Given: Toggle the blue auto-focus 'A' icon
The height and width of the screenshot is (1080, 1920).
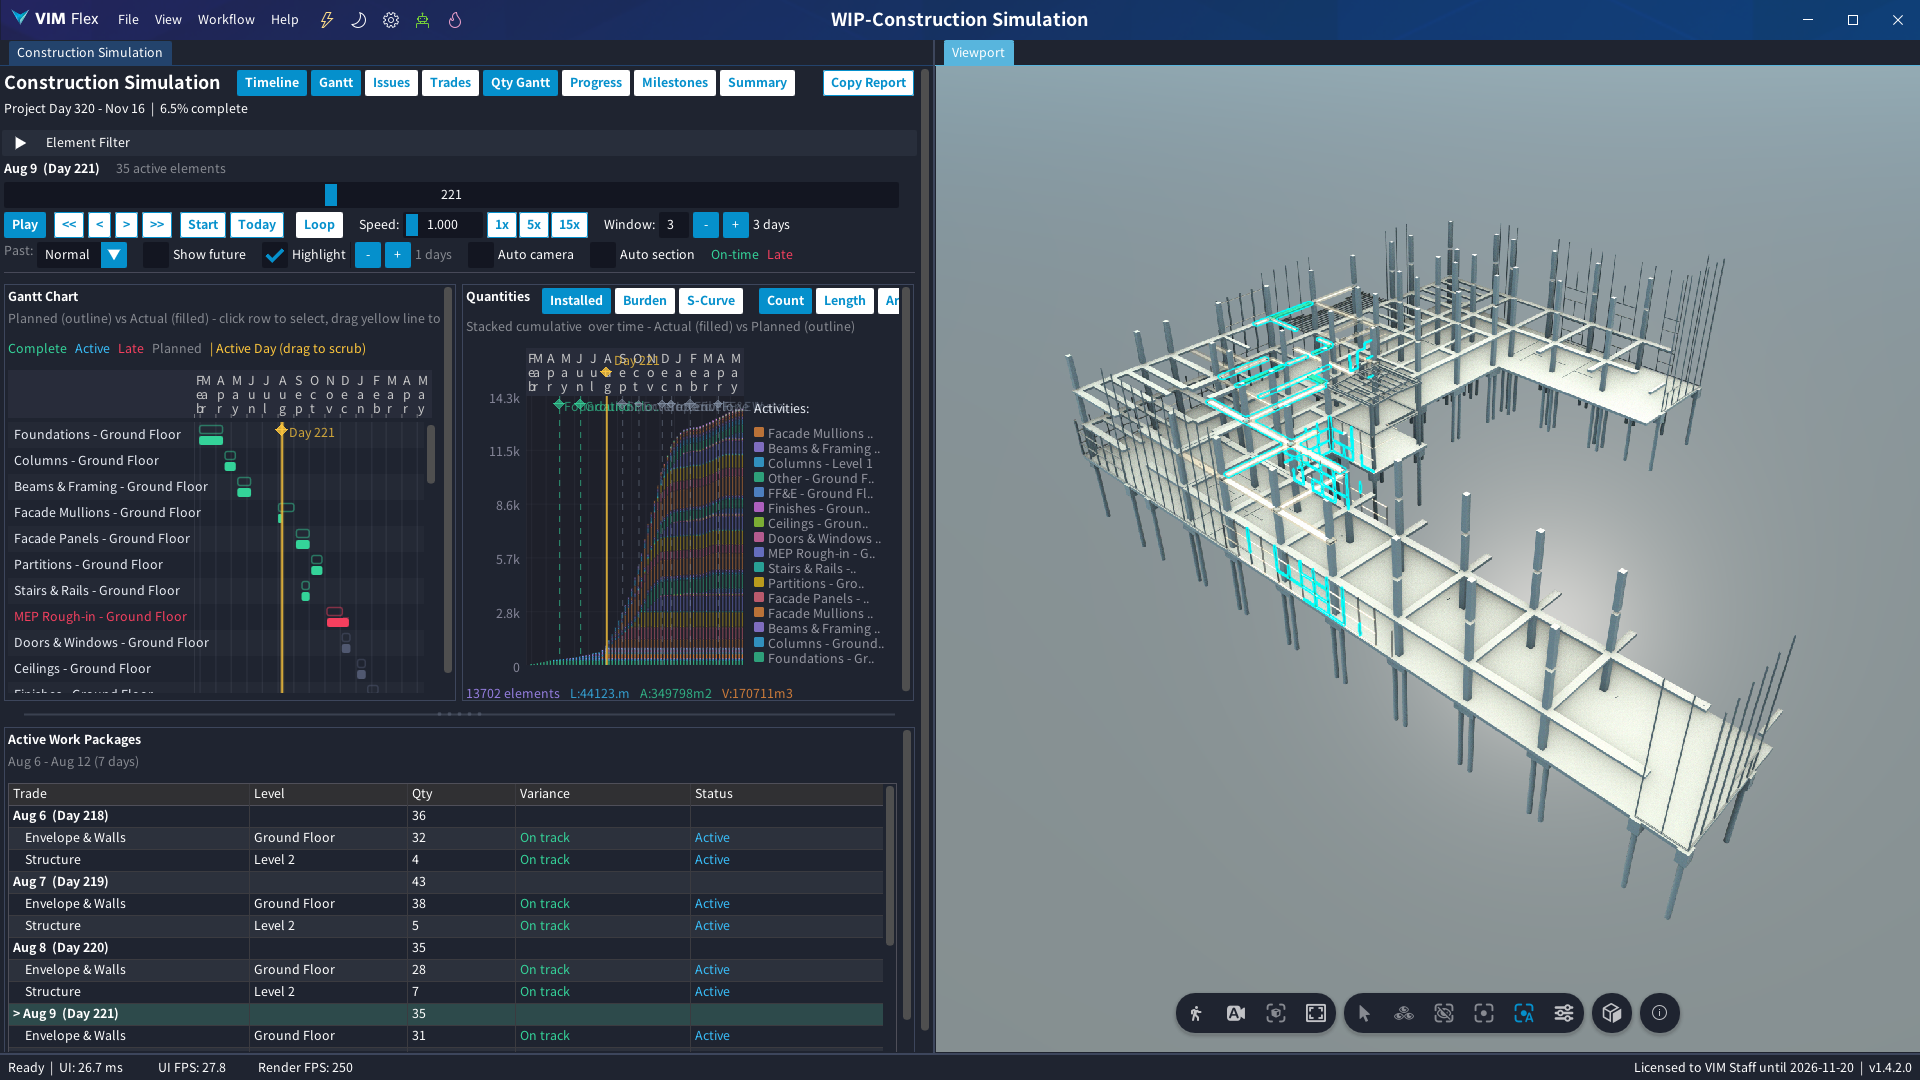Looking at the screenshot, I should point(1524,1013).
